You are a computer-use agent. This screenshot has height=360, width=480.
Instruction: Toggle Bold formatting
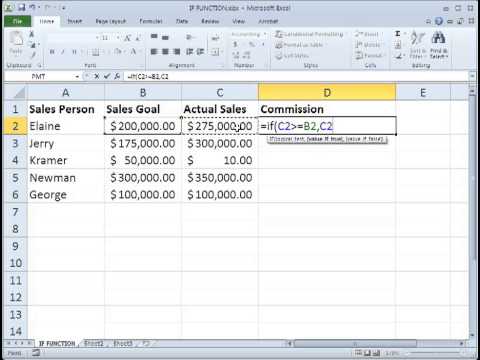52,52
